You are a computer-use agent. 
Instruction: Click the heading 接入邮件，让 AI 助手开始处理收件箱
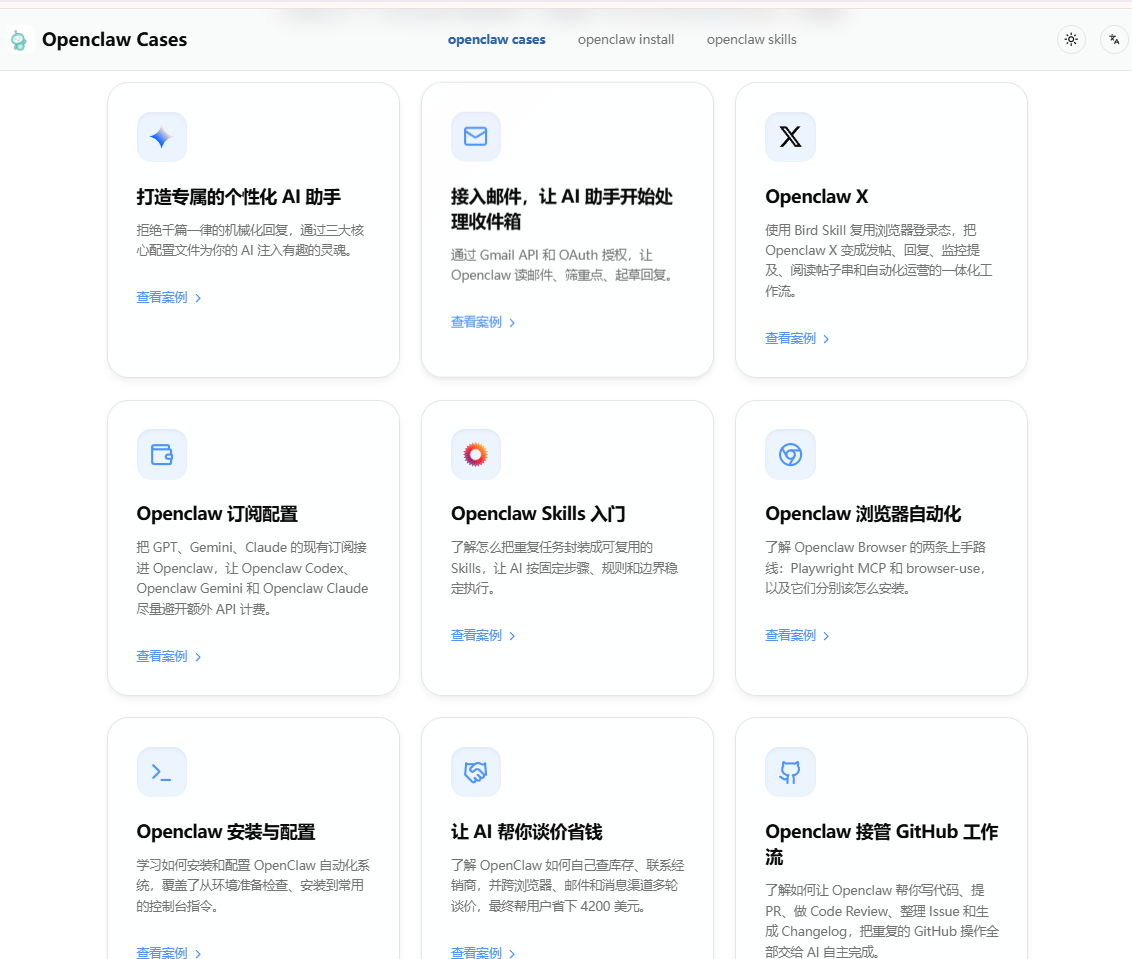click(x=562, y=209)
